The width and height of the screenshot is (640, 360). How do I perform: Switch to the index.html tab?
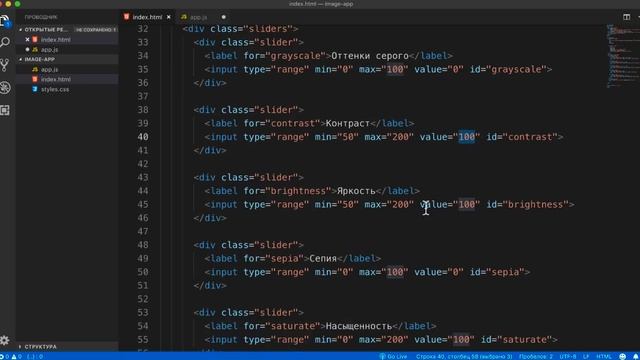147,17
